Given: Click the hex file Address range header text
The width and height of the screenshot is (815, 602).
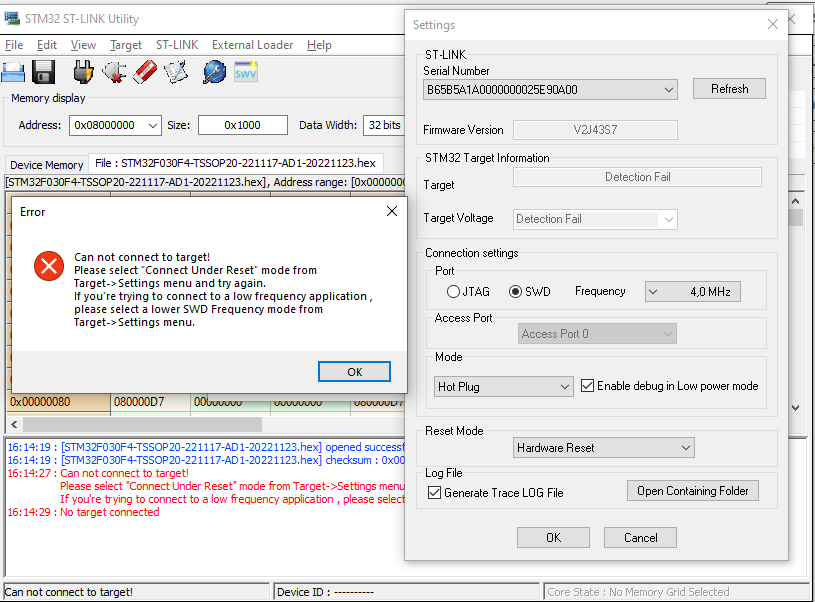Looking at the screenshot, I should [205, 182].
